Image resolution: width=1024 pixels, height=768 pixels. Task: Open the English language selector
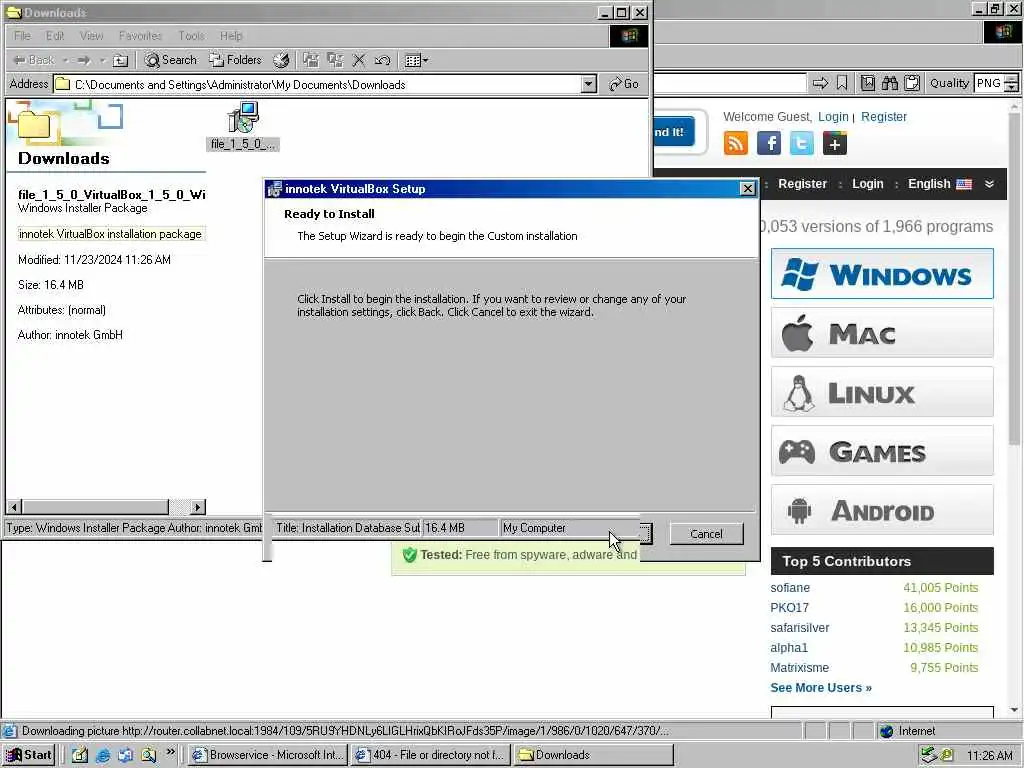pyautogui.click(x=940, y=184)
